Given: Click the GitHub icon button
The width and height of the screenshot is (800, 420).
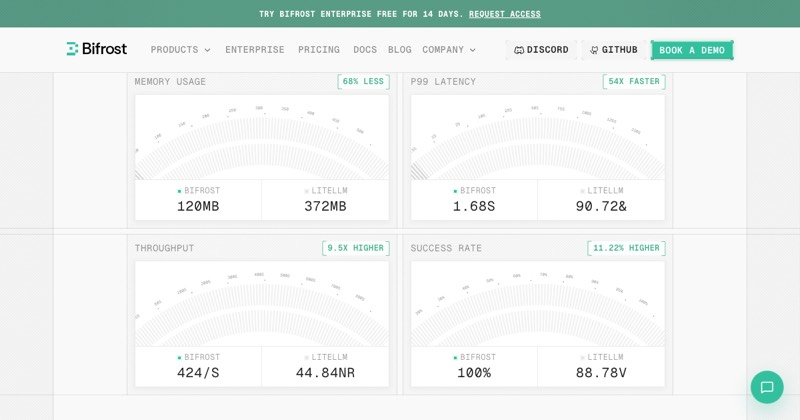Looking at the screenshot, I should (x=614, y=50).
